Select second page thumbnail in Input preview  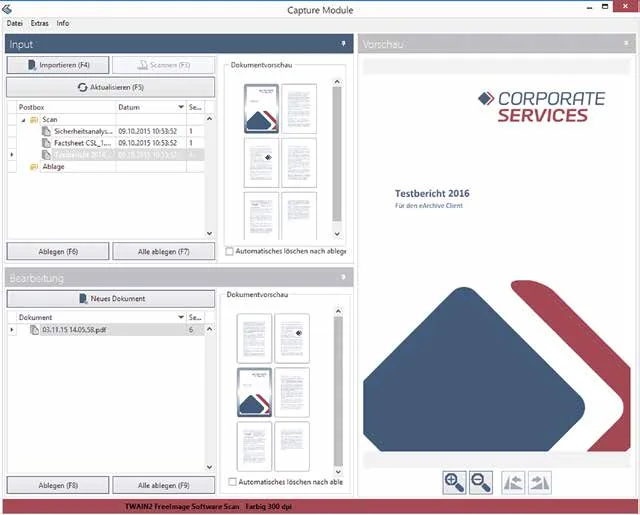(x=299, y=109)
